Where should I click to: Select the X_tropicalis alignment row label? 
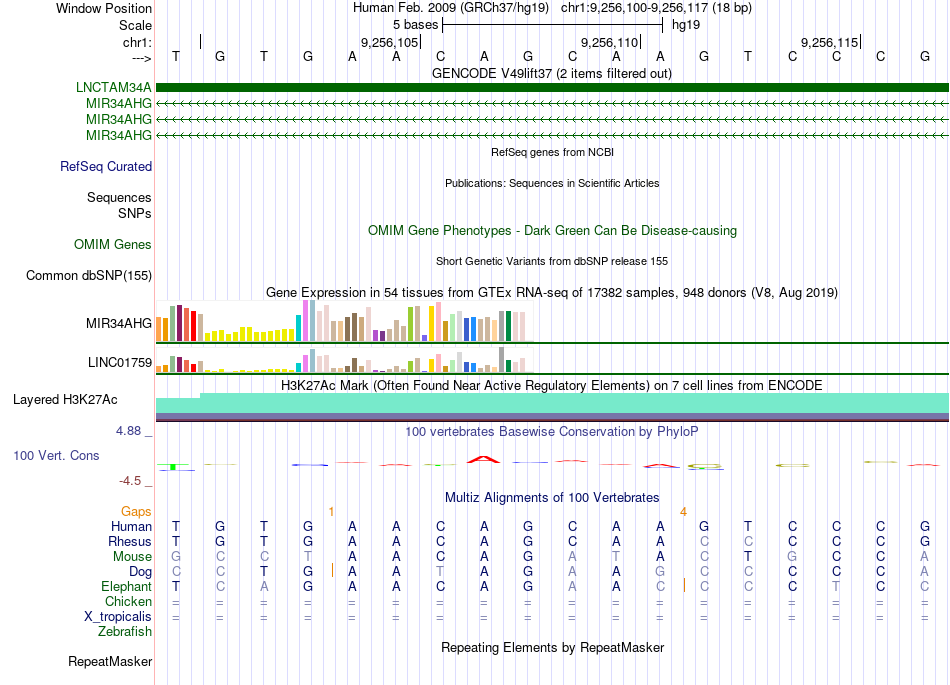[x=118, y=617]
